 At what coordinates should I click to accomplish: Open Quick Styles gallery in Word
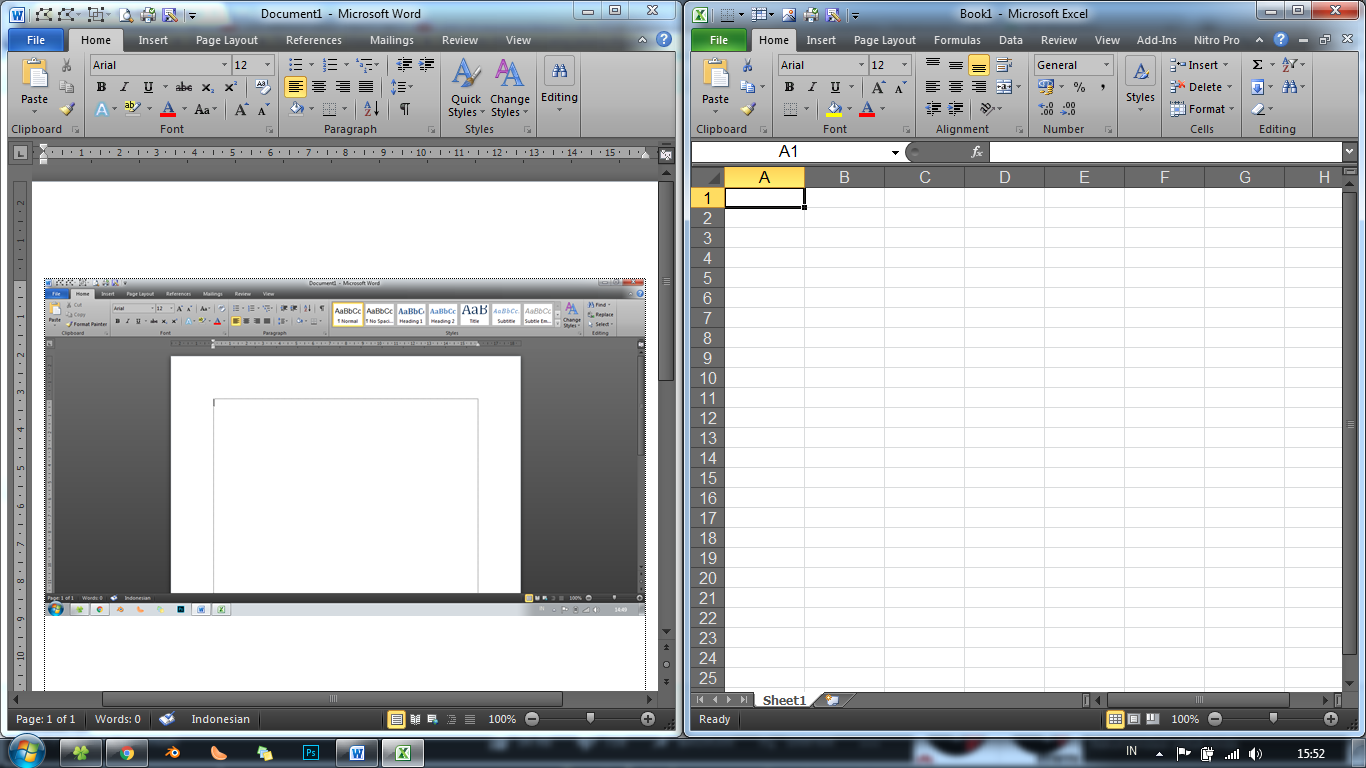pyautogui.click(x=465, y=88)
